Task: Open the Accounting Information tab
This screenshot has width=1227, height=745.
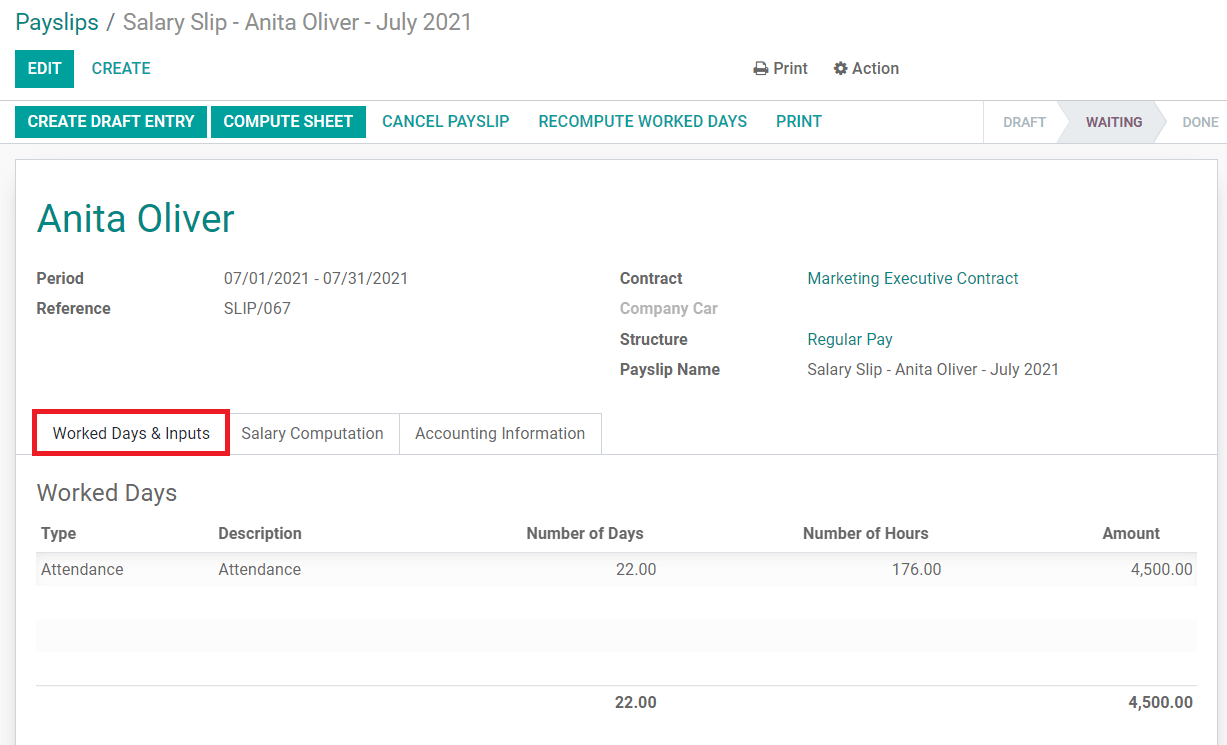Action: [x=500, y=434]
